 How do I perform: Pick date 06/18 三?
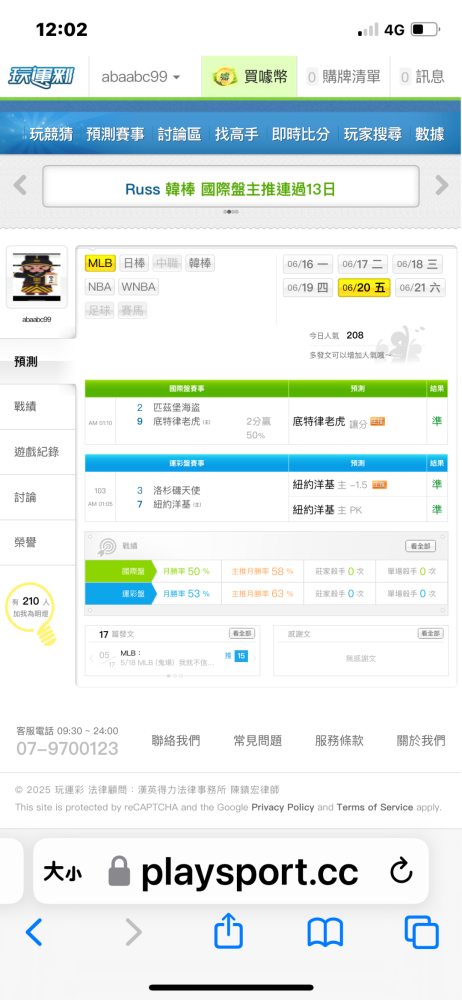[x=417, y=264]
